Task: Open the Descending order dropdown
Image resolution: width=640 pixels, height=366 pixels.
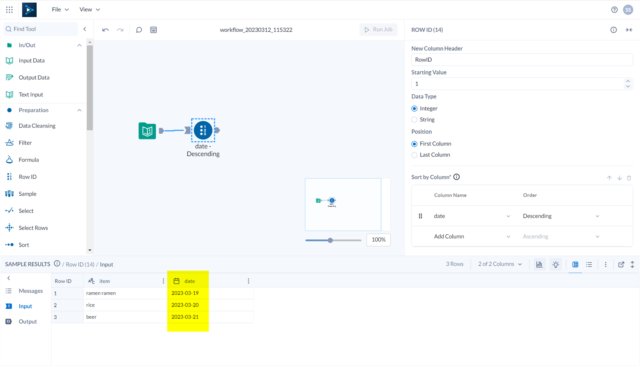Action: [x=561, y=216]
